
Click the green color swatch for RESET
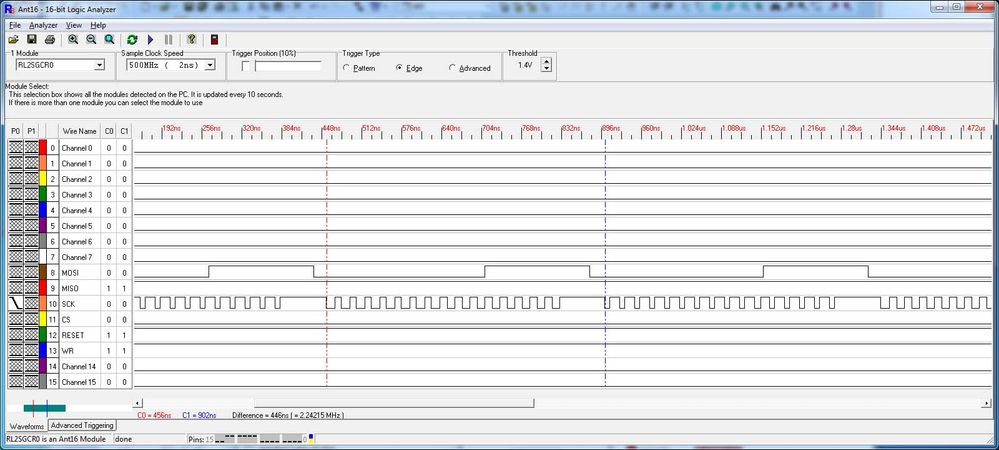coord(43,335)
